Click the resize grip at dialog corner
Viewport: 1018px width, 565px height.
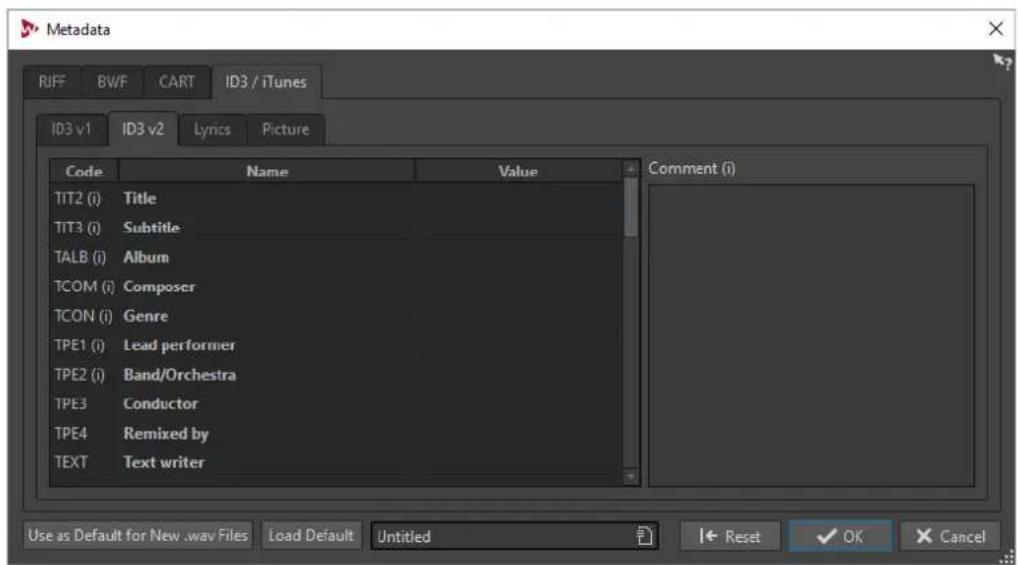tap(1007, 557)
